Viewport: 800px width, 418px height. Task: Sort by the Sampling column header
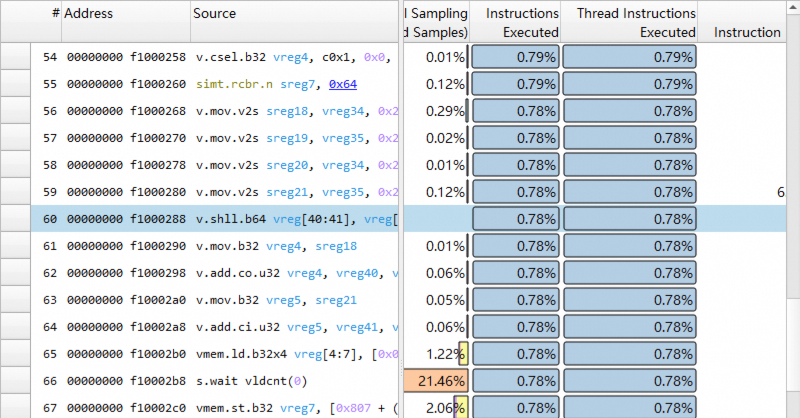click(436, 21)
